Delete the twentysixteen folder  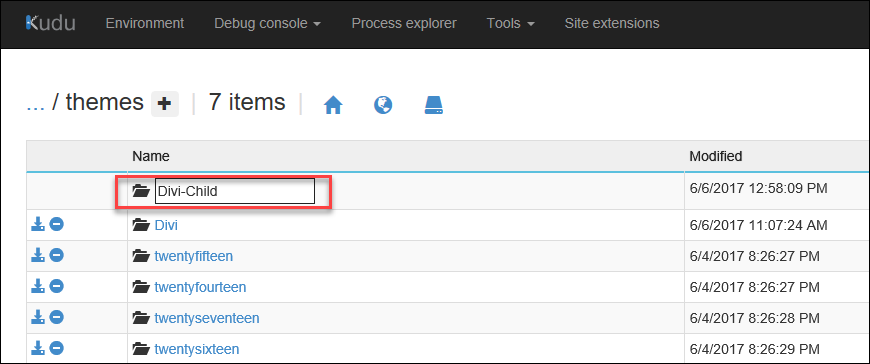(57, 348)
